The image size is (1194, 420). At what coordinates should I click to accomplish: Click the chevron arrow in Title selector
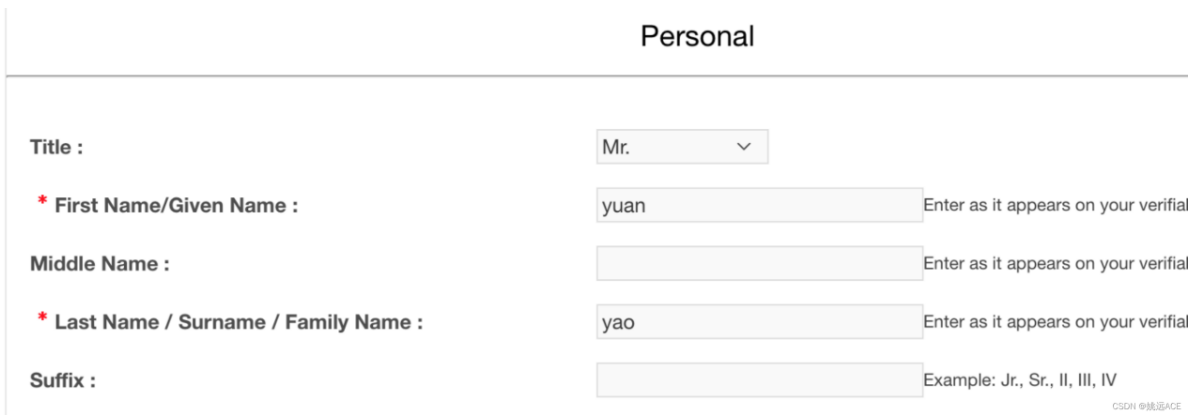click(x=743, y=147)
